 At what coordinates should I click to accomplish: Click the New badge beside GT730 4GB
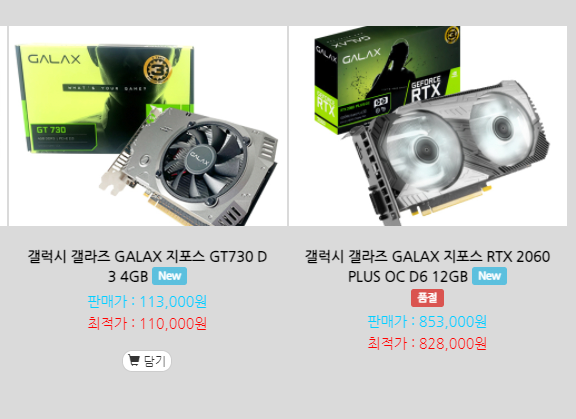coord(169,276)
